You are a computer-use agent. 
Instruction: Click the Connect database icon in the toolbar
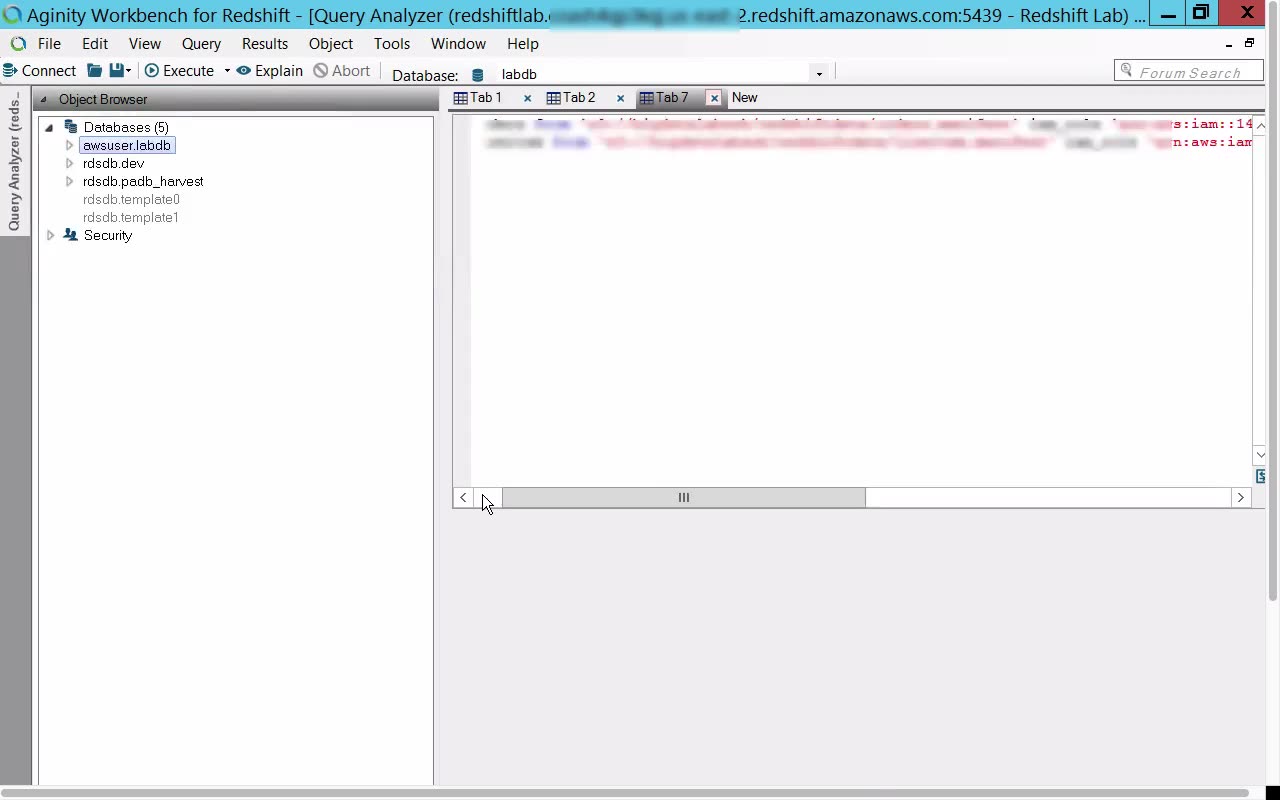[x=10, y=71]
